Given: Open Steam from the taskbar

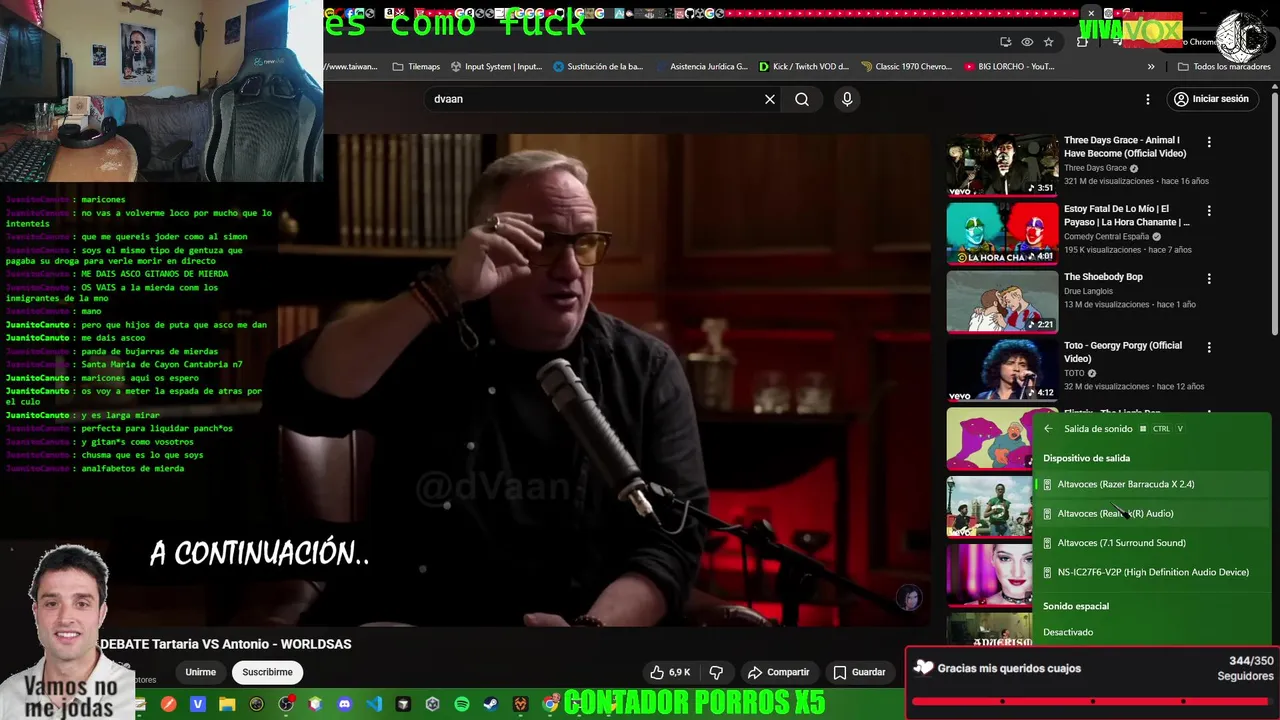Looking at the screenshot, I should (x=491, y=704).
